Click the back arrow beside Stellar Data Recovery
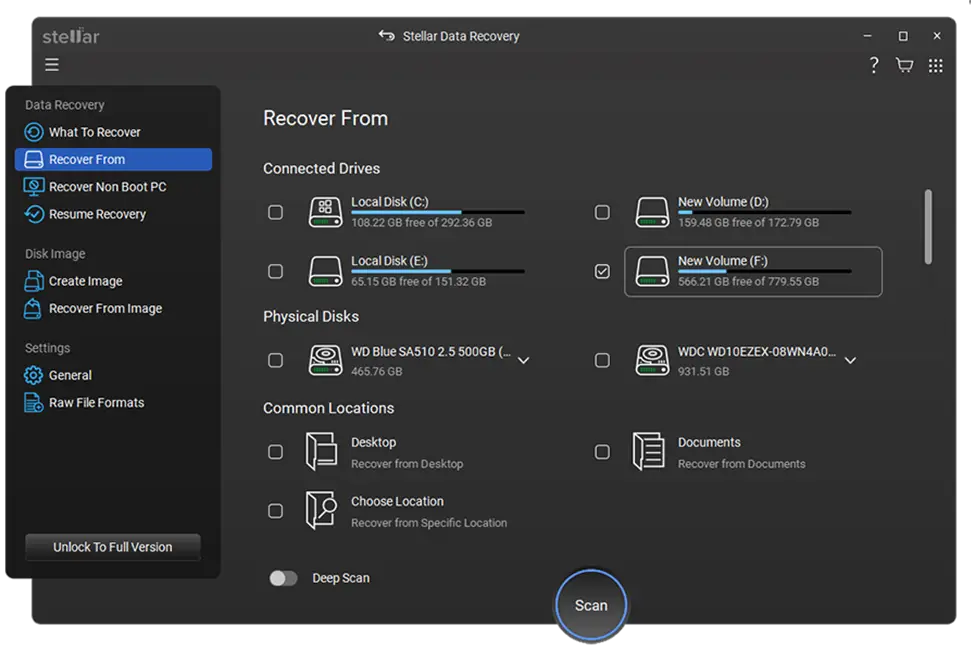This screenshot has height=651, width=975. pos(386,36)
